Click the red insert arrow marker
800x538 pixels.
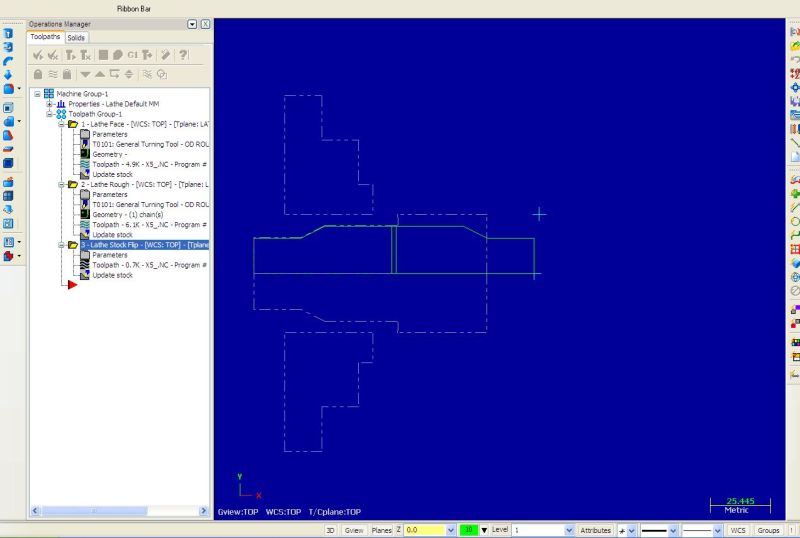coord(72,284)
